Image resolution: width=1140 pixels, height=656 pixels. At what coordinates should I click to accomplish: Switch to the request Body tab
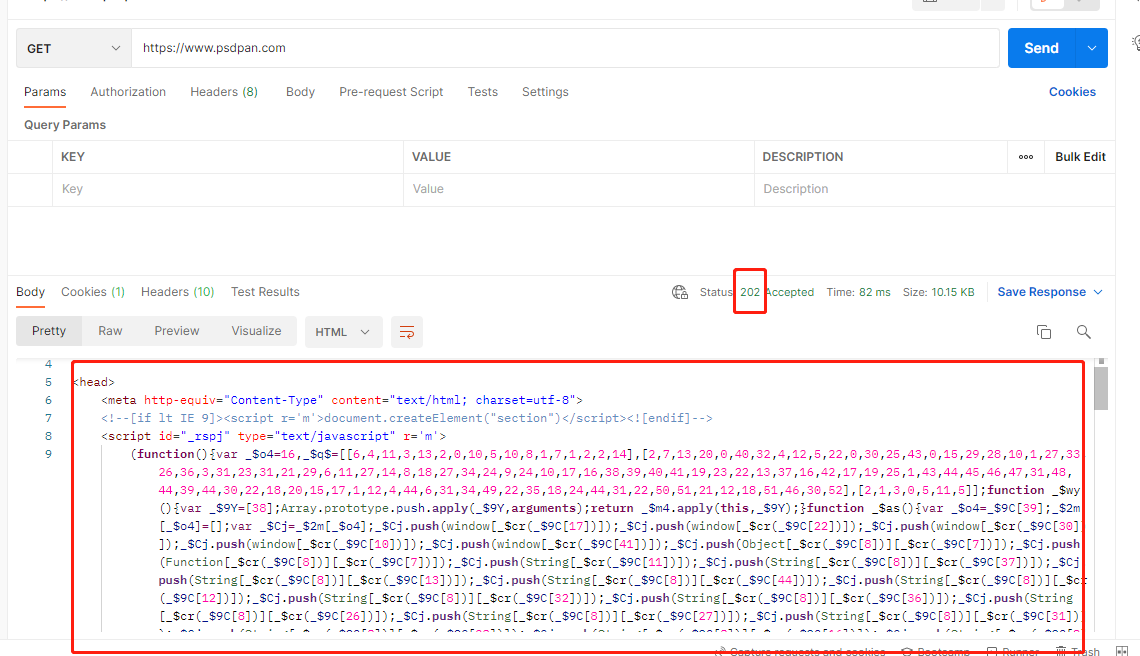(x=300, y=92)
